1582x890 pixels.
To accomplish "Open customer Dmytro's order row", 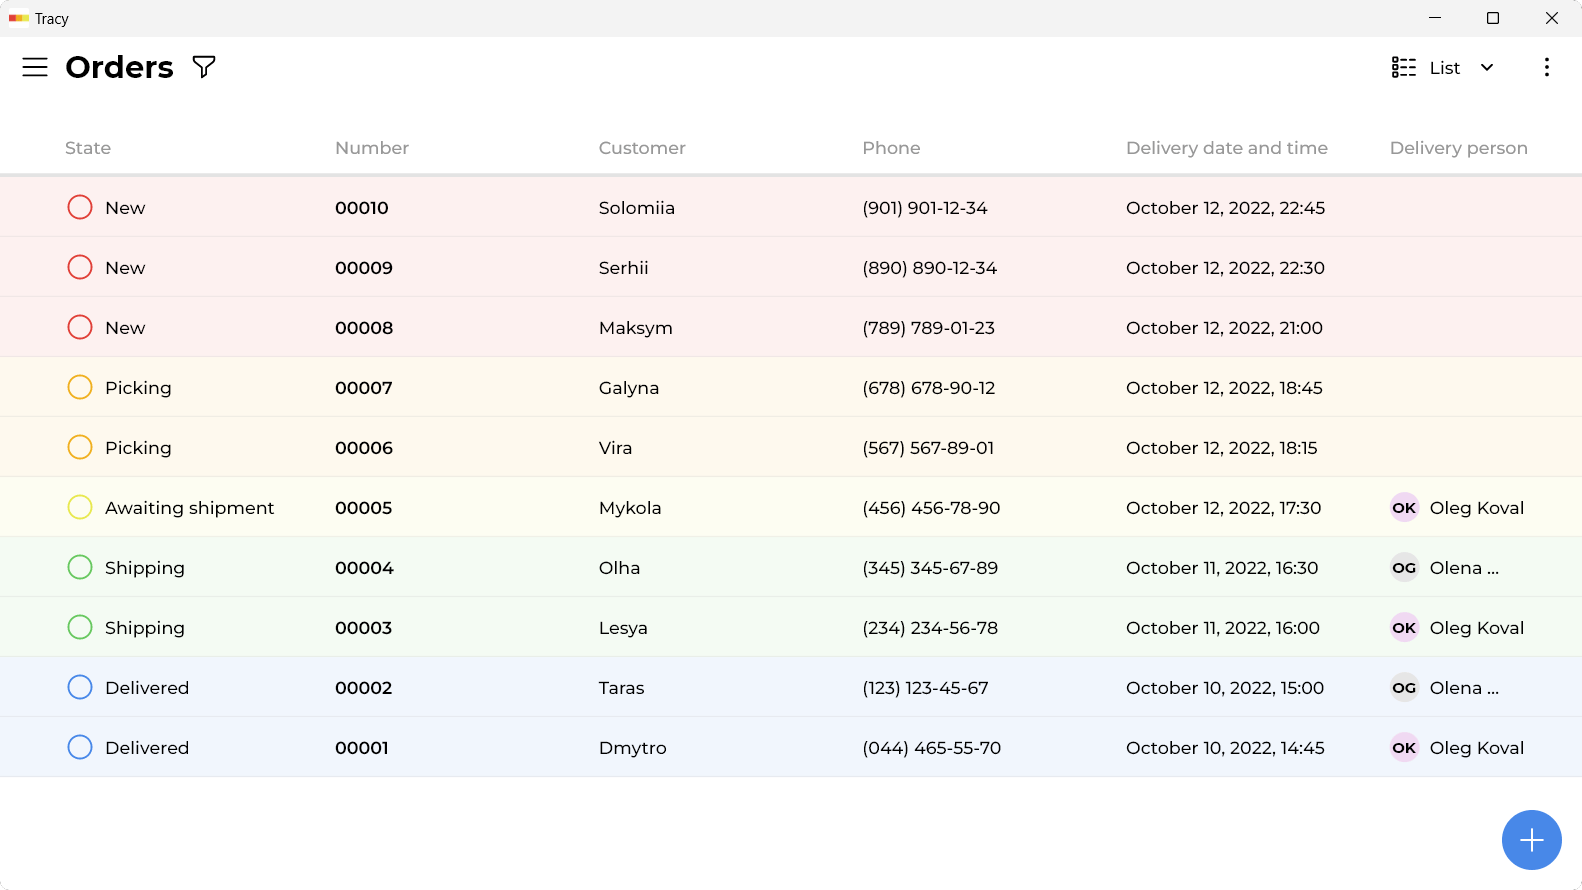I will 791,747.
